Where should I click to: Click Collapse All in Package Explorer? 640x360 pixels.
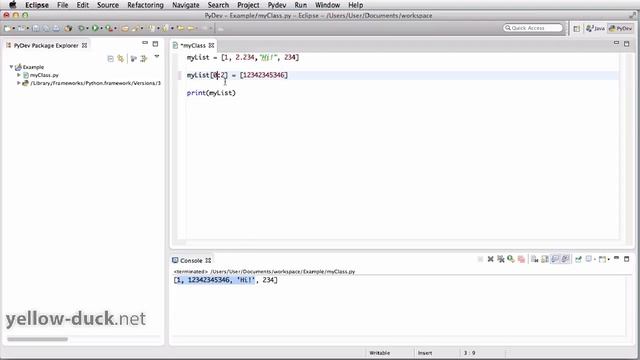click(x=110, y=59)
